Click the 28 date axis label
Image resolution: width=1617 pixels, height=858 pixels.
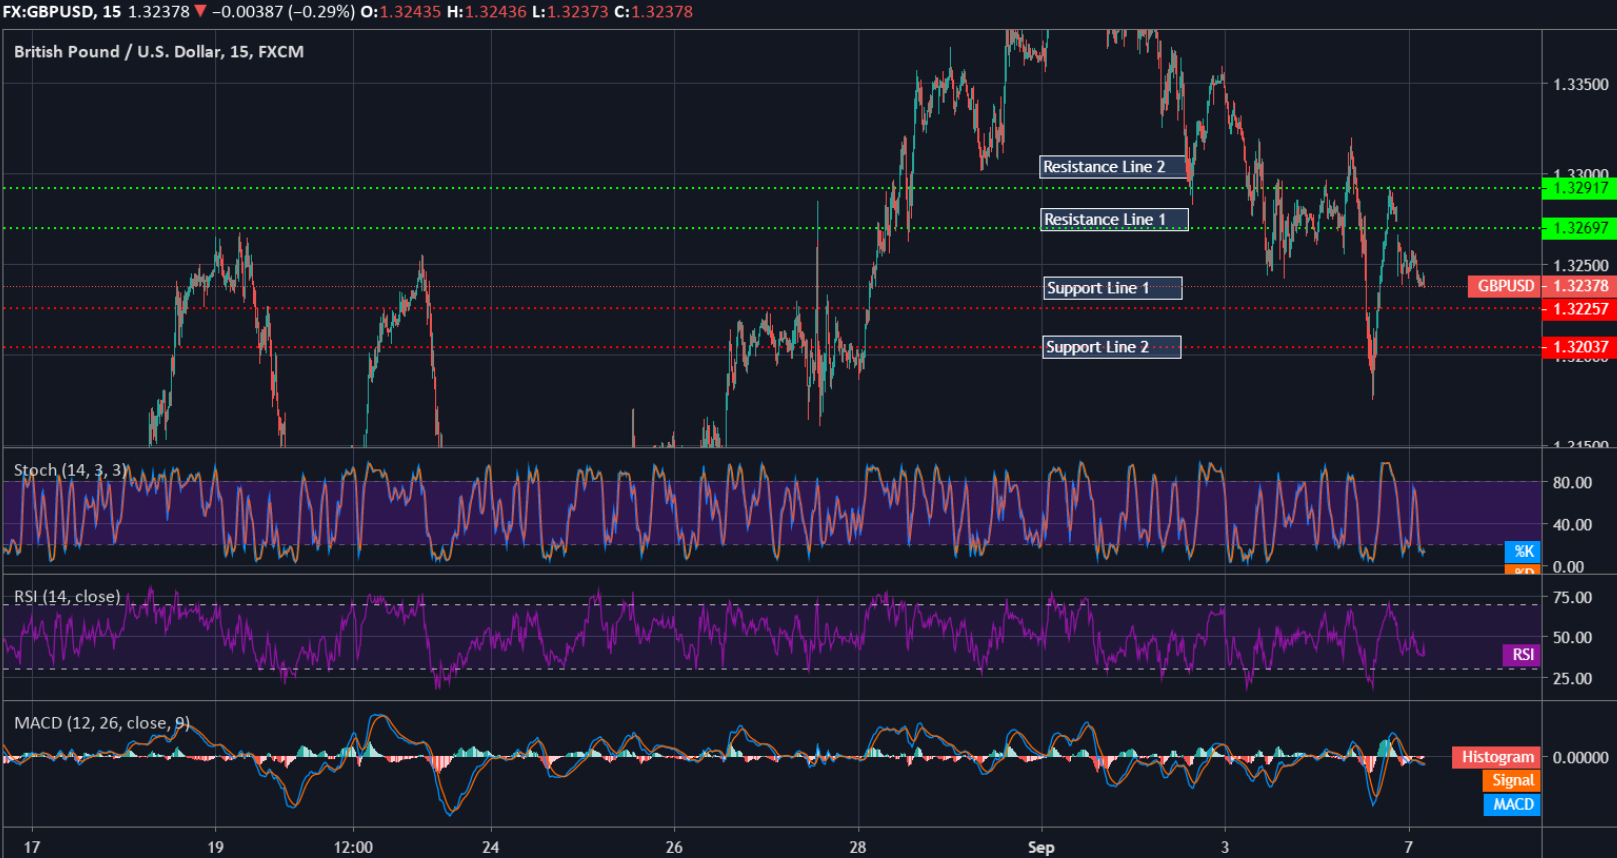click(x=858, y=848)
